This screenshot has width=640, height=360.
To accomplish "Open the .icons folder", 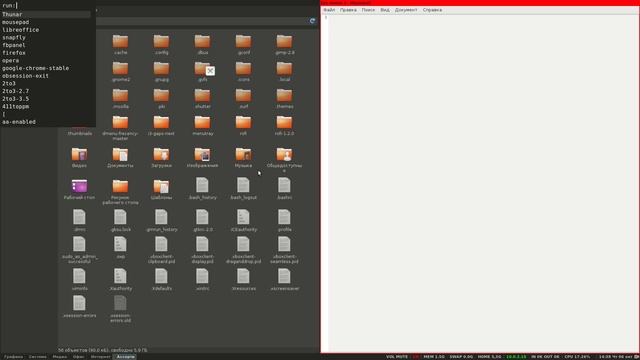I will tap(243, 71).
